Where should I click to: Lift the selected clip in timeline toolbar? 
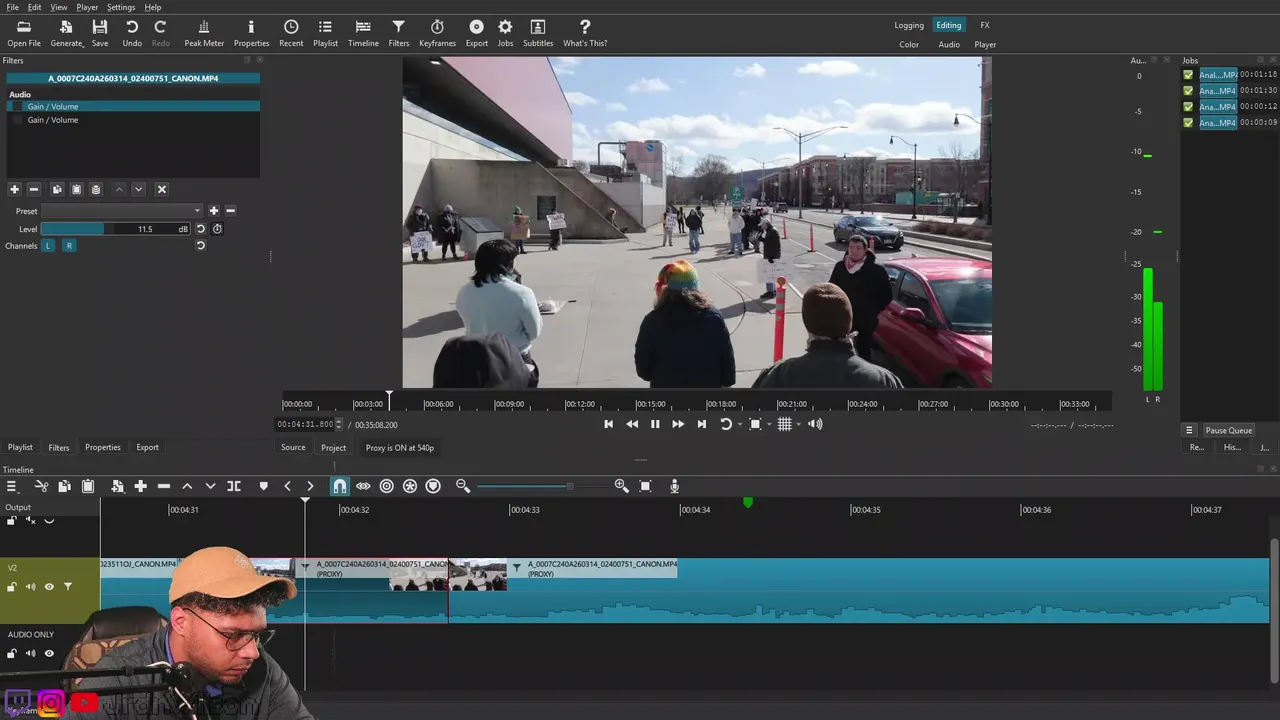point(187,486)
